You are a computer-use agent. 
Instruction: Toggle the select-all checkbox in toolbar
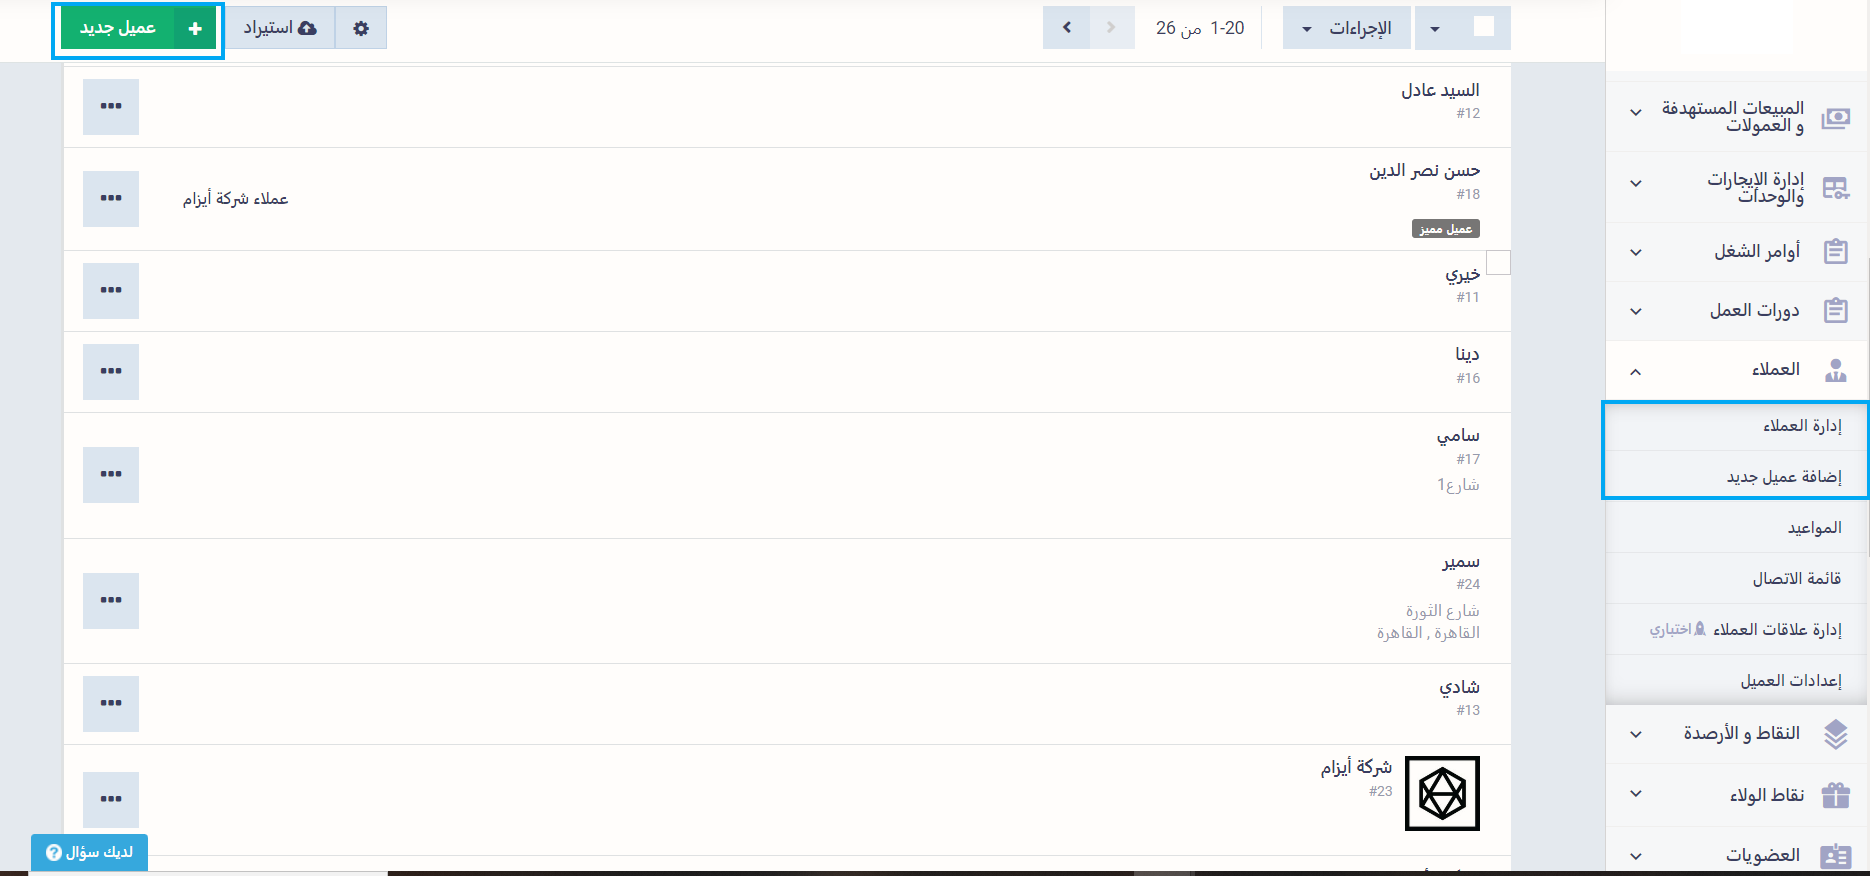point(1484,28)
